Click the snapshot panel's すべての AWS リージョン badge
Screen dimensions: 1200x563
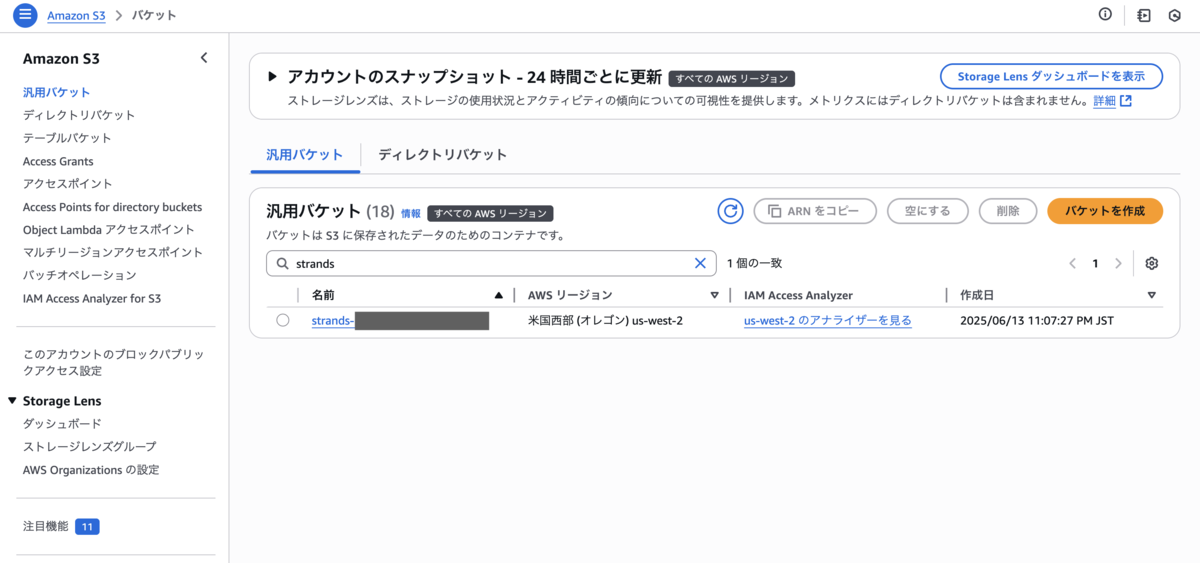(x=731, y=78)
